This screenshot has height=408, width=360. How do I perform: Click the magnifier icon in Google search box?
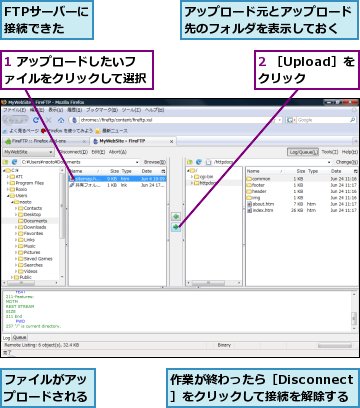(x=352, y=120)
